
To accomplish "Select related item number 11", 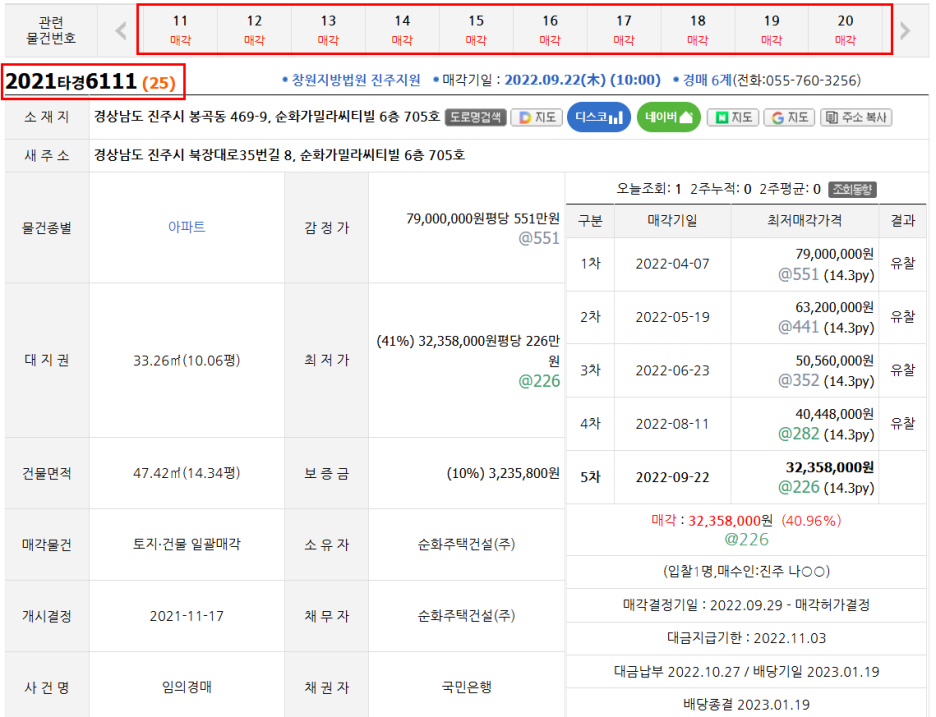I will pyautogui.click(x=180, y=30).
